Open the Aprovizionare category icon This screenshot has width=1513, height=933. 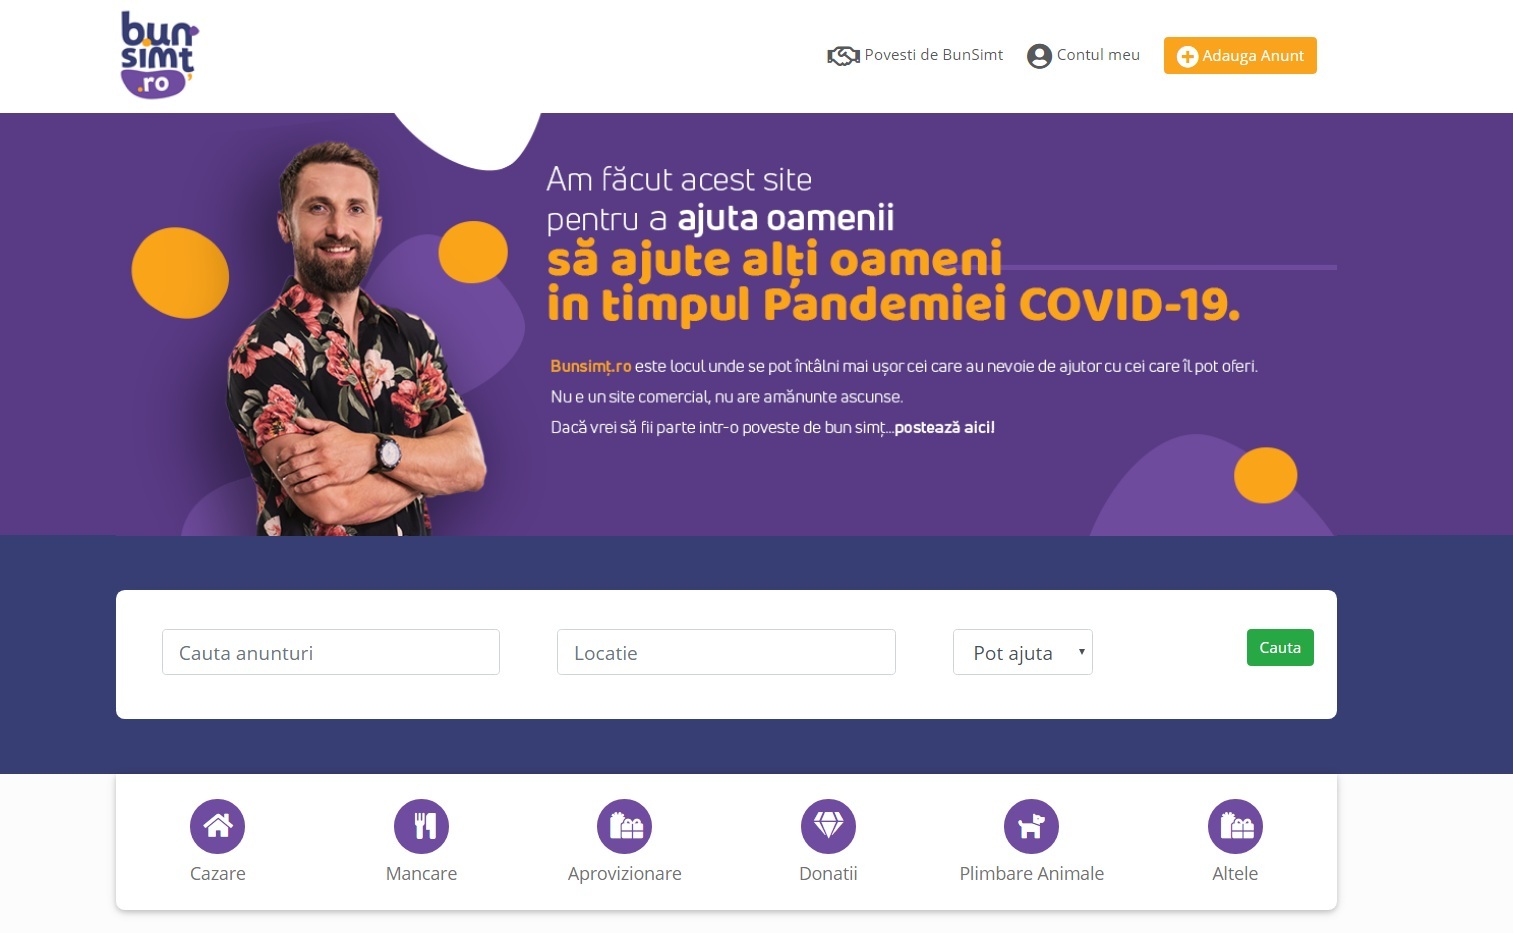624,826
